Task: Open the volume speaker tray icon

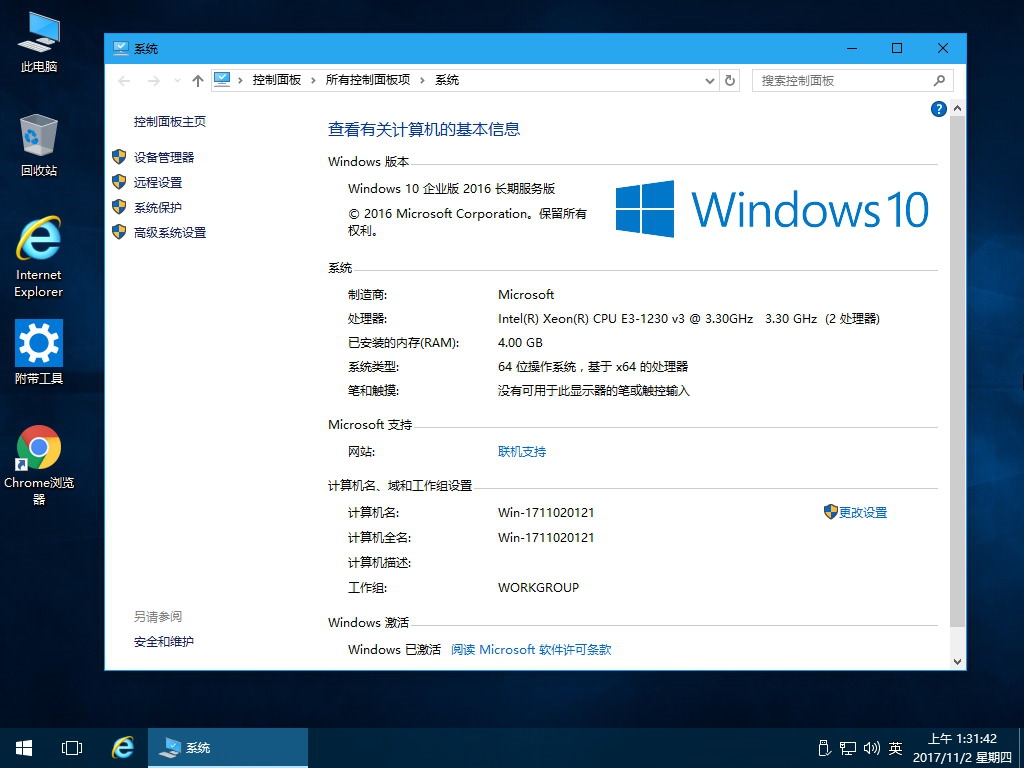Action: coord(872,748)
